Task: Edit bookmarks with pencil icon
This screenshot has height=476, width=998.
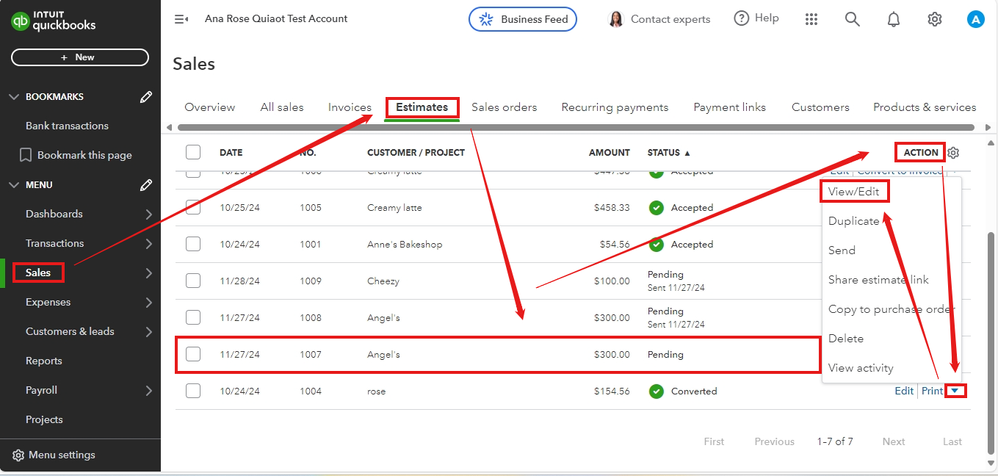Action: [146, 97]
